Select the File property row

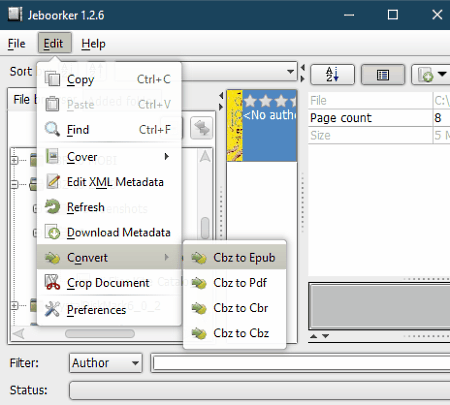(379, 100)
